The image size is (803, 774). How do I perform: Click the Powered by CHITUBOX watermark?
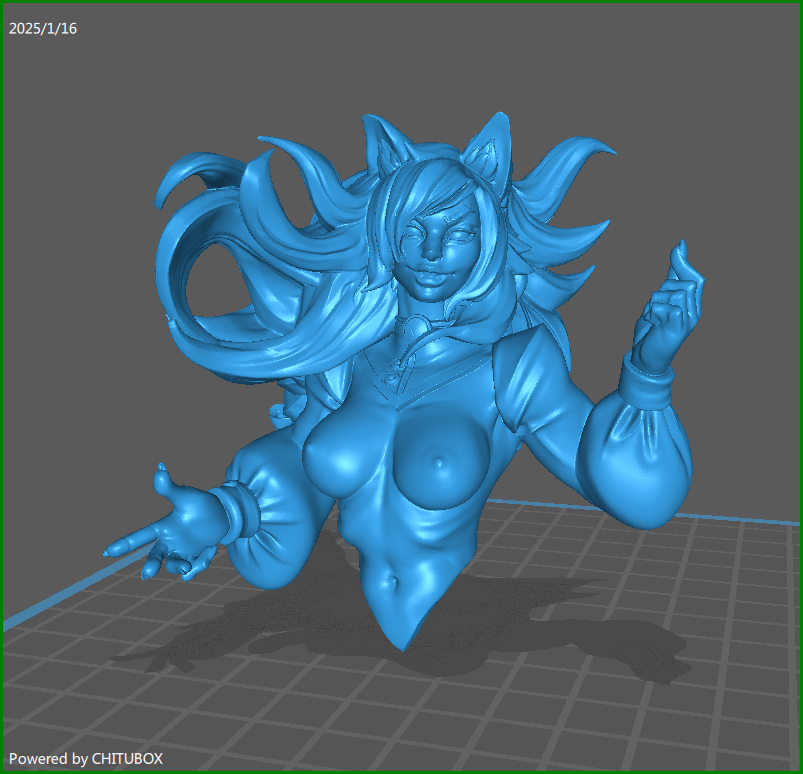pos(85,759)
